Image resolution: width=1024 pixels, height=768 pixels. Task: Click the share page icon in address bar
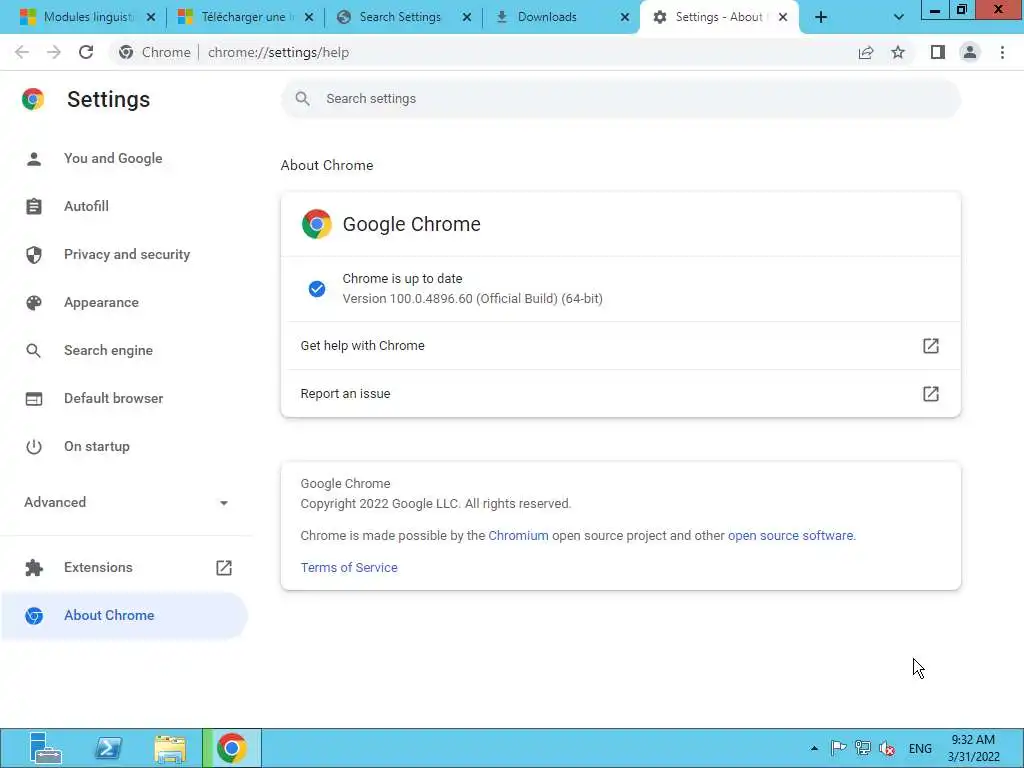click(x=866, y=52)
